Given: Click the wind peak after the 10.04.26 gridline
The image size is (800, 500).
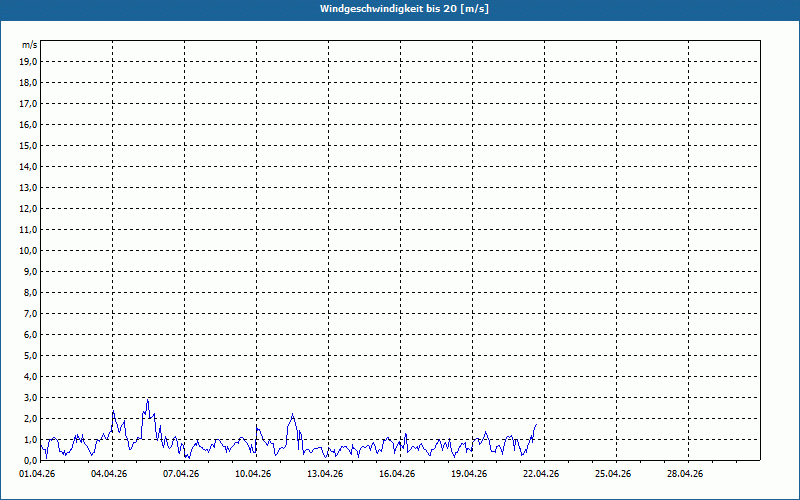Looking at the screenshot, I should click(x=292, y=415).
